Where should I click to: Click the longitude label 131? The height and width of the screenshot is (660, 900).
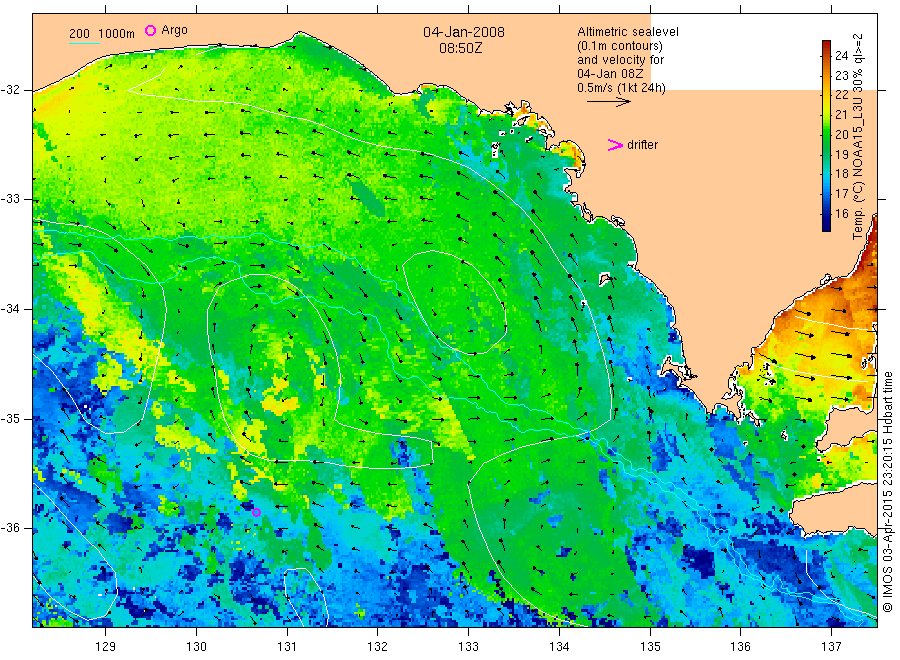(x=287, y=647)
